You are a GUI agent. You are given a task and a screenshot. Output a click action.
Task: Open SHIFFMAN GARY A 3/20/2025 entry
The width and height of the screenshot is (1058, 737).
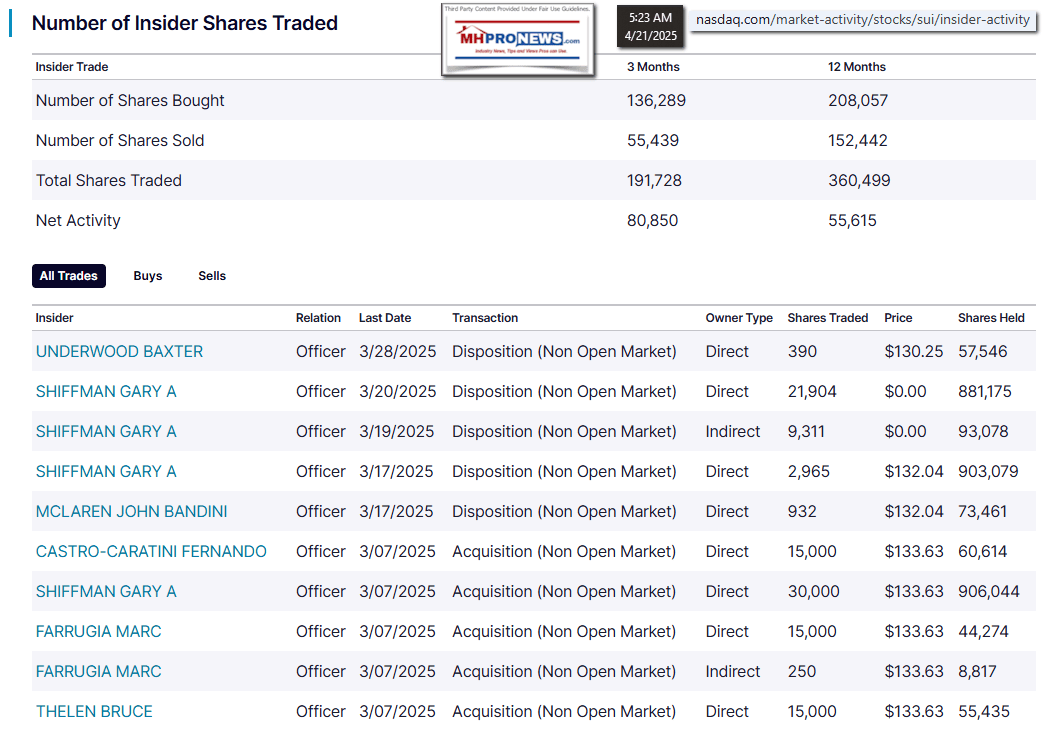(106, 392)
